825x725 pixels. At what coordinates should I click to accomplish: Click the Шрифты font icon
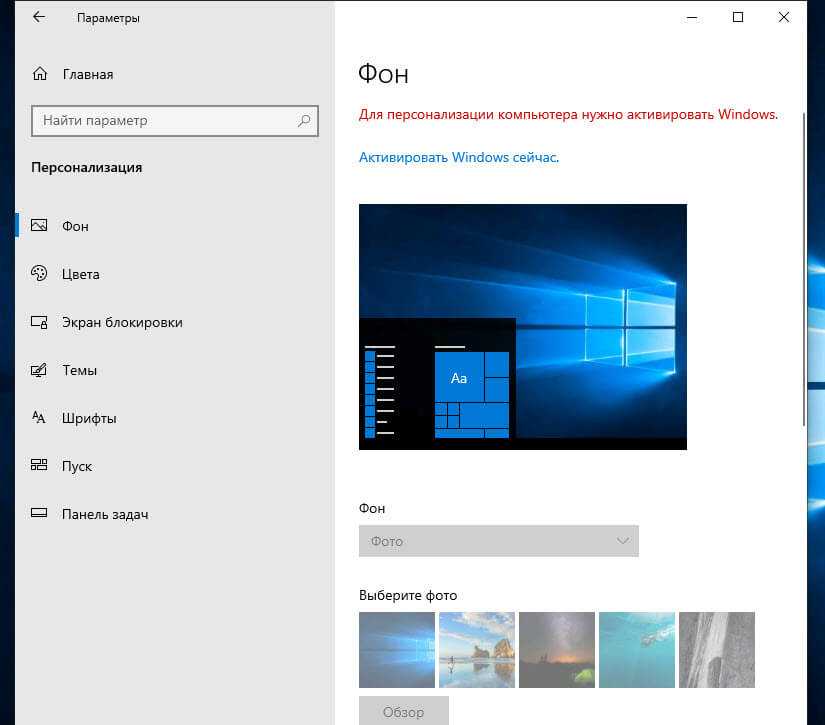(40, 418)
